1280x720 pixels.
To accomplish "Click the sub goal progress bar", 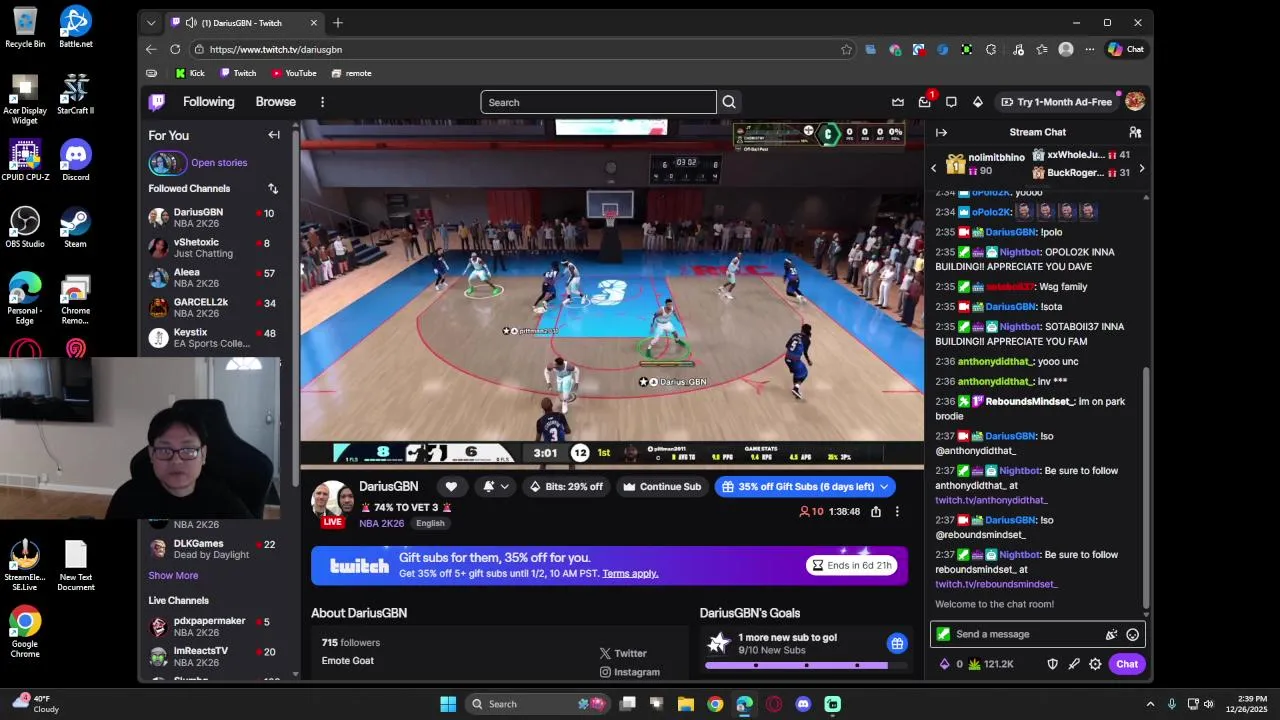I will [x=806, y=665].
